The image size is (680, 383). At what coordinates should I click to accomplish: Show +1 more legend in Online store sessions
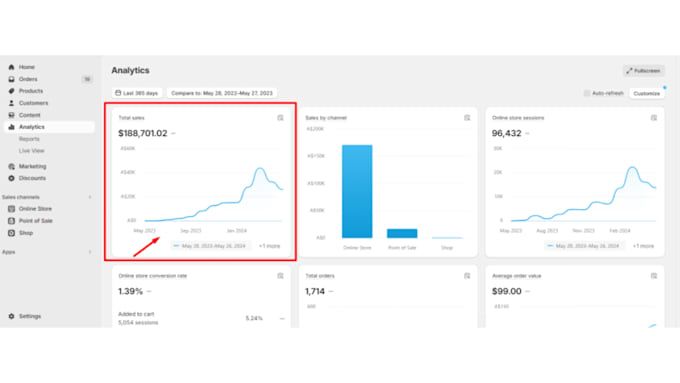pyautogui.click(x=643, y=246)
